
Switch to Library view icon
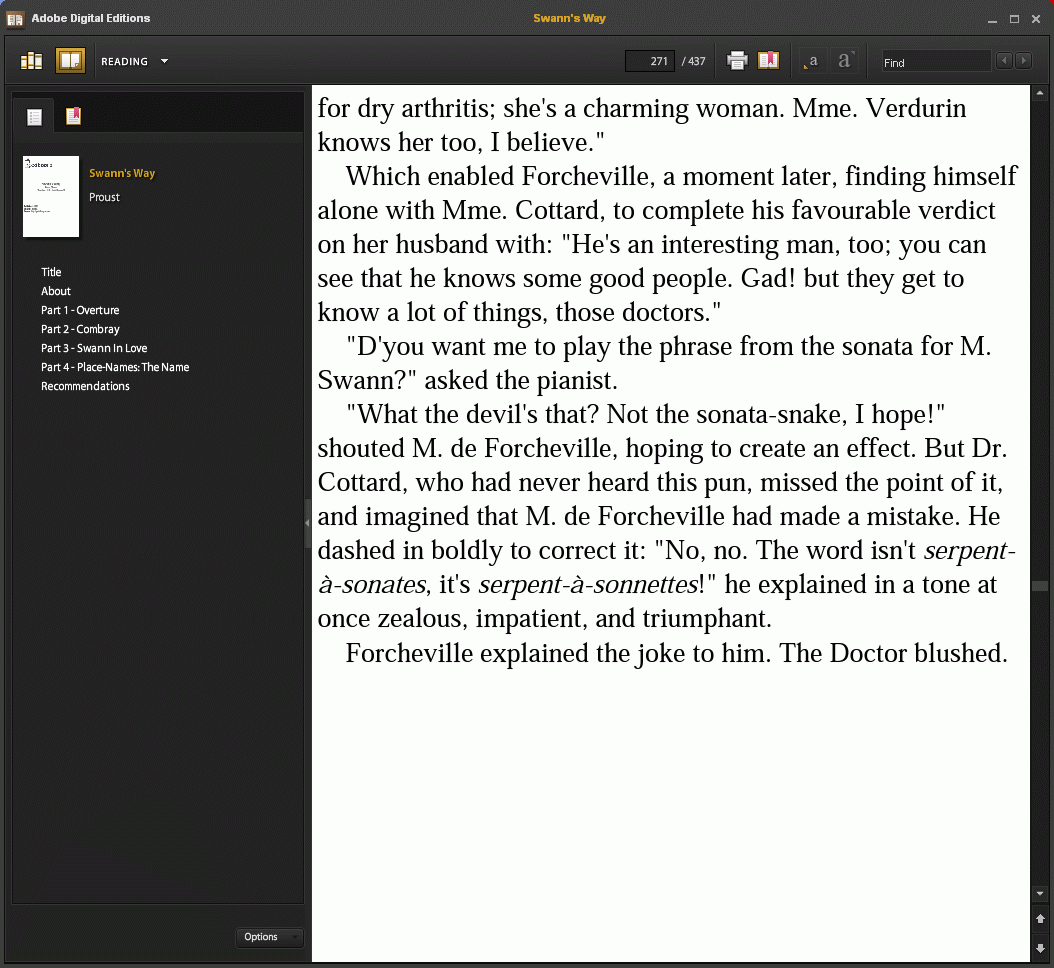pos(32,61)
